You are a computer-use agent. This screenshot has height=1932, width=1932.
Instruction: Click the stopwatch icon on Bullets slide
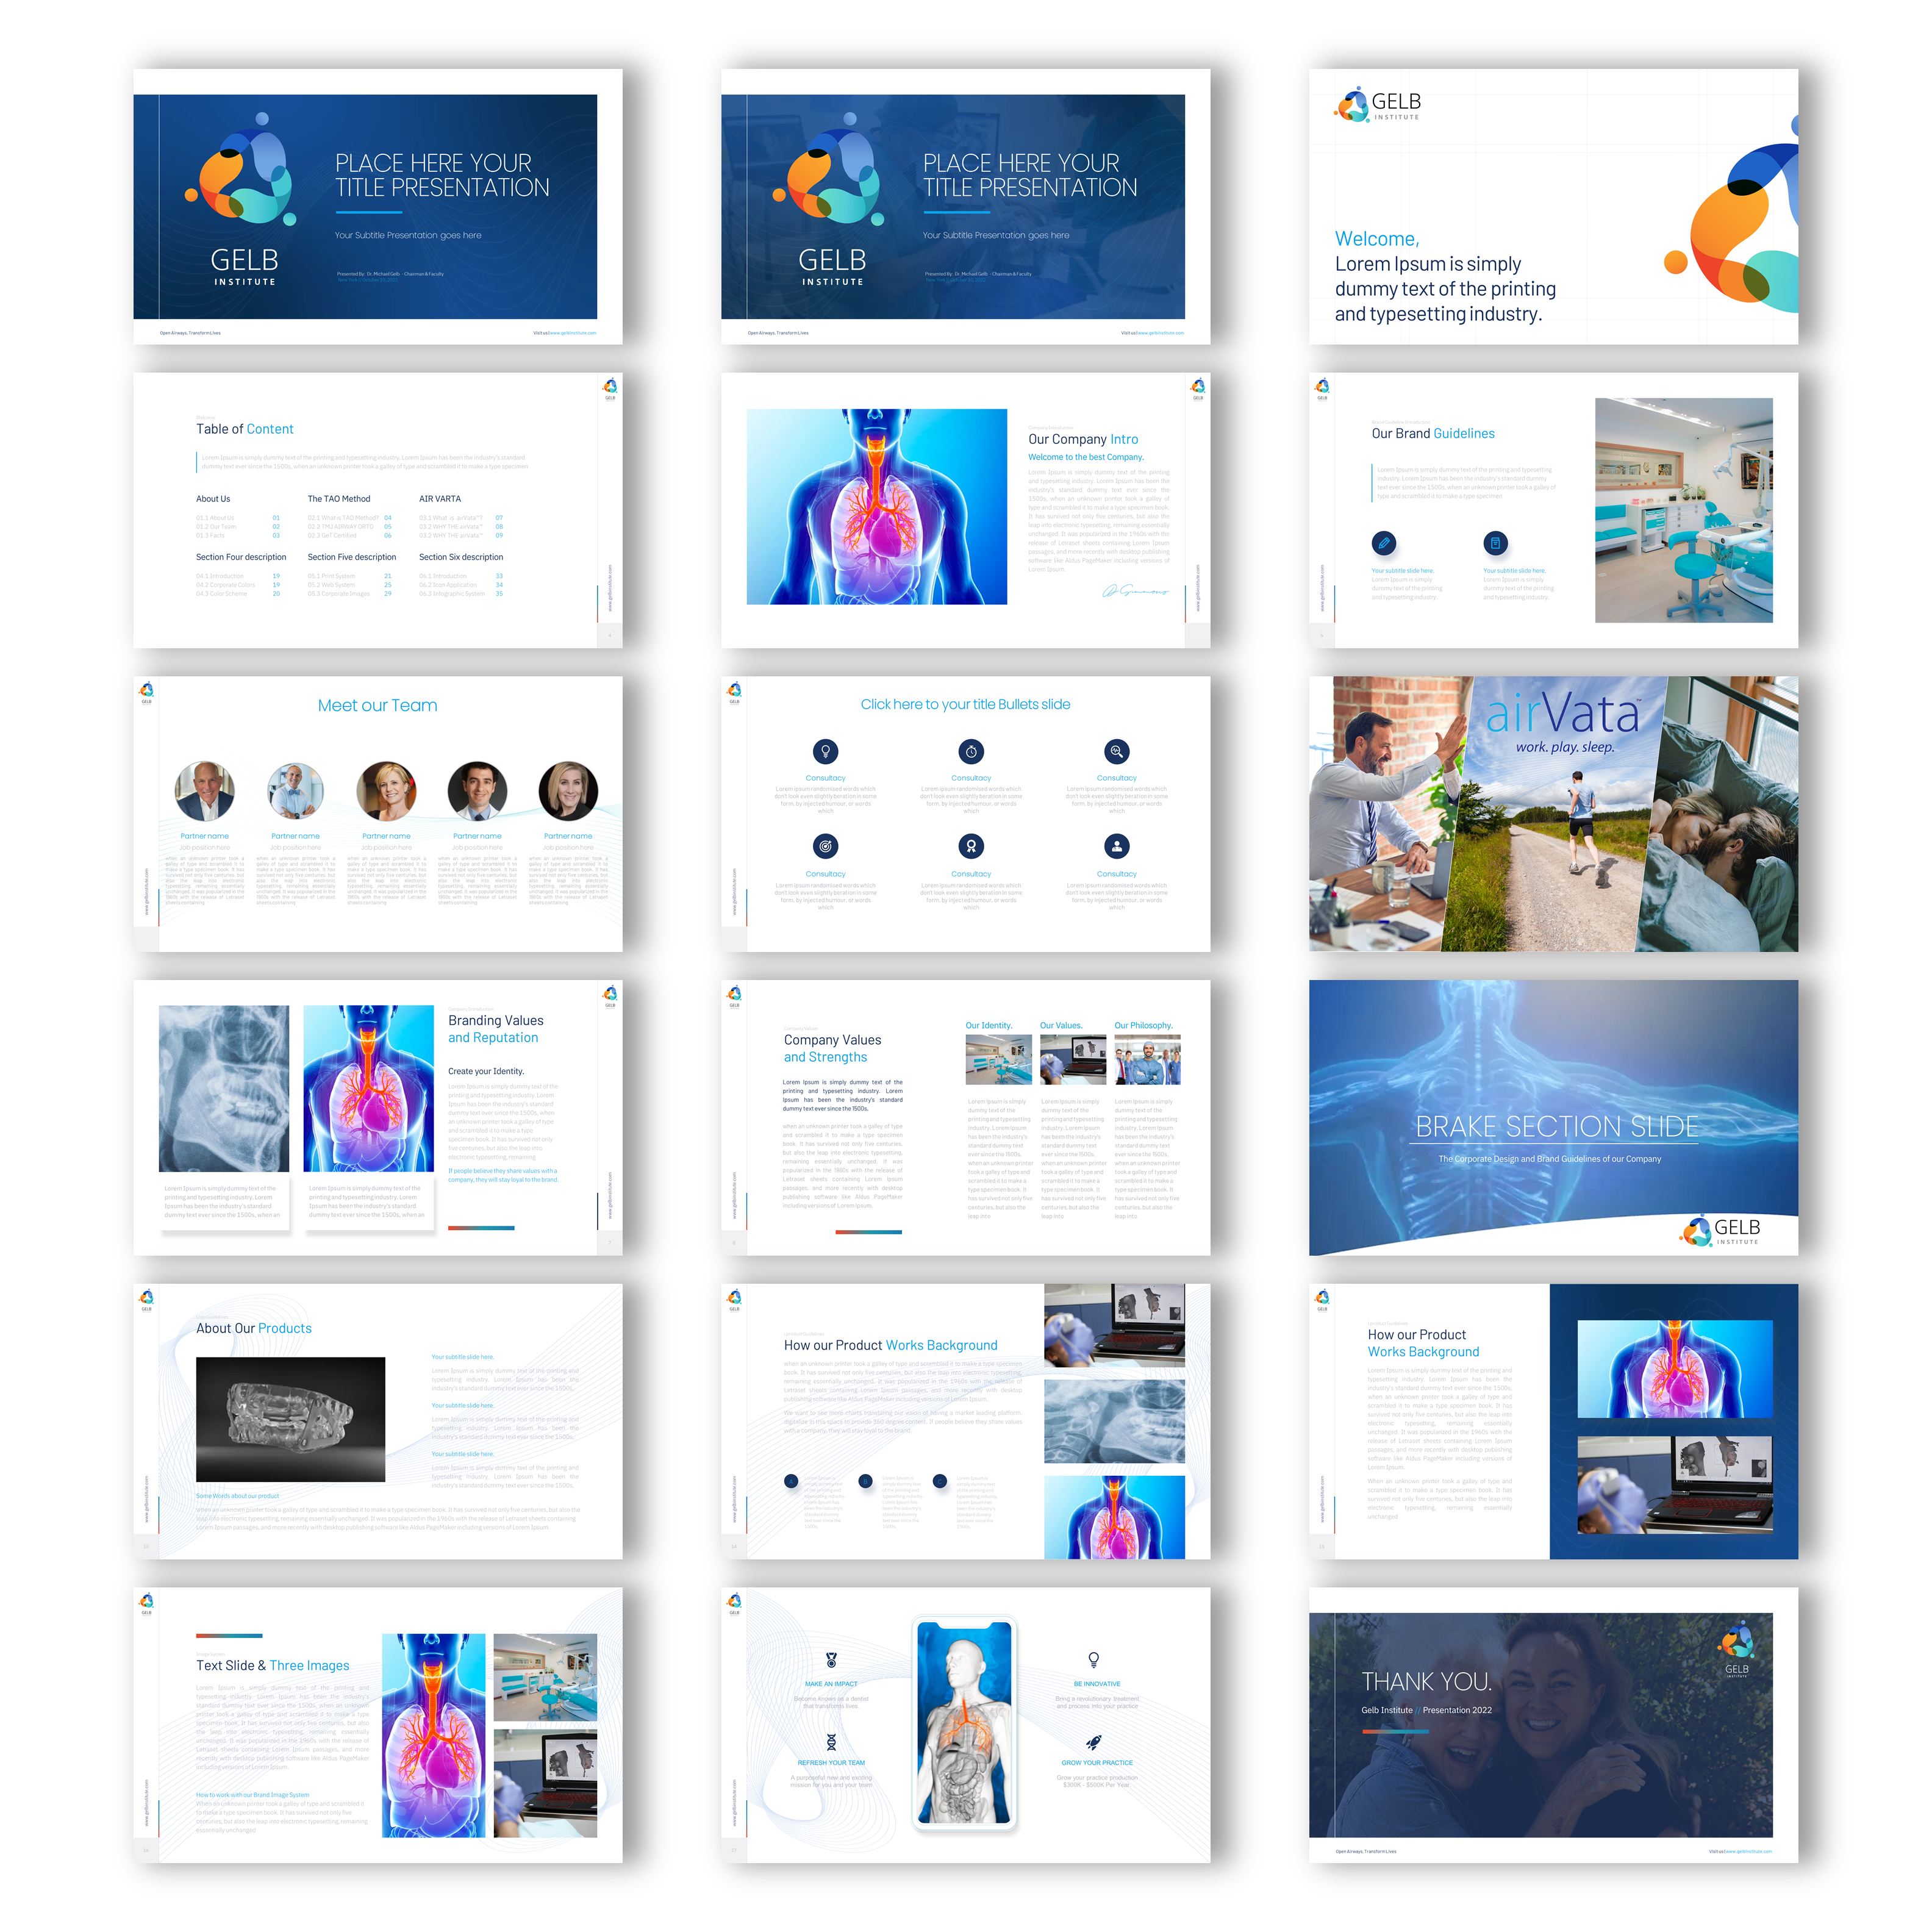(971, 751)
